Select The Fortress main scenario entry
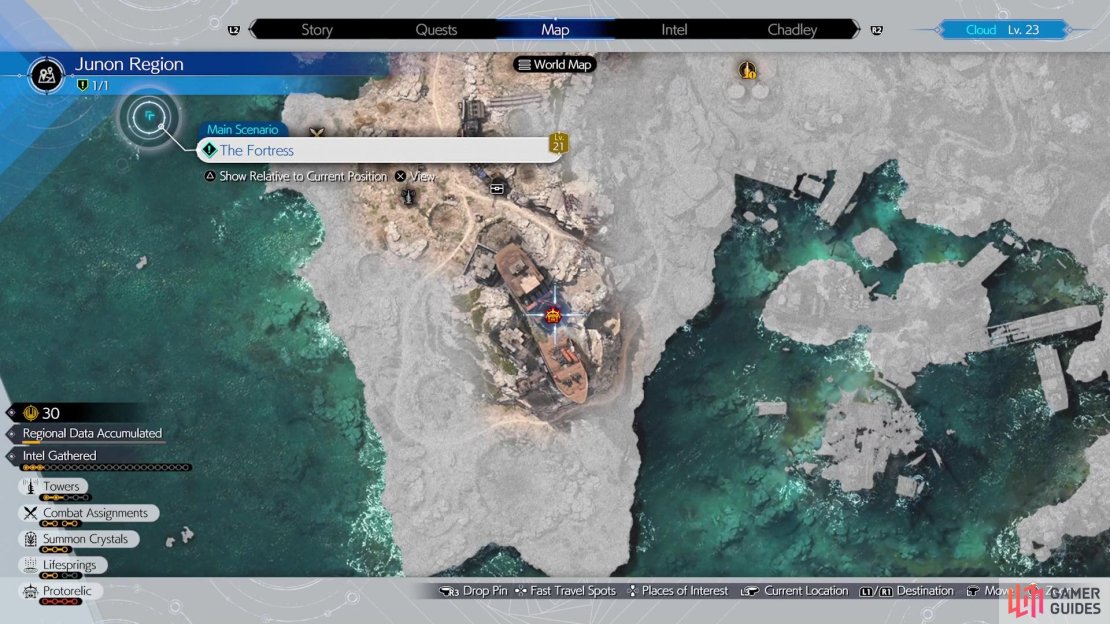 [x=378, y=150]
